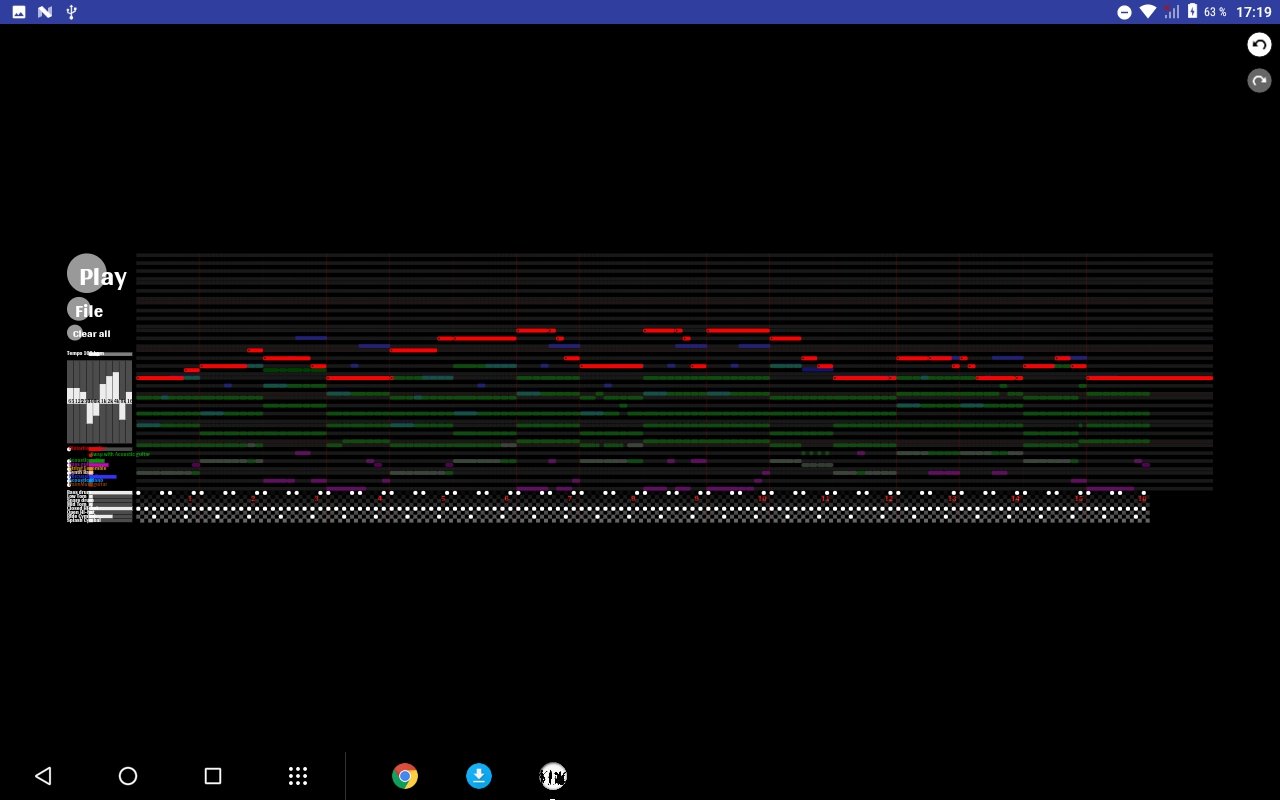
Task: Toggle the first Bass drum beat dot
Action: click(x=138, y=493)
